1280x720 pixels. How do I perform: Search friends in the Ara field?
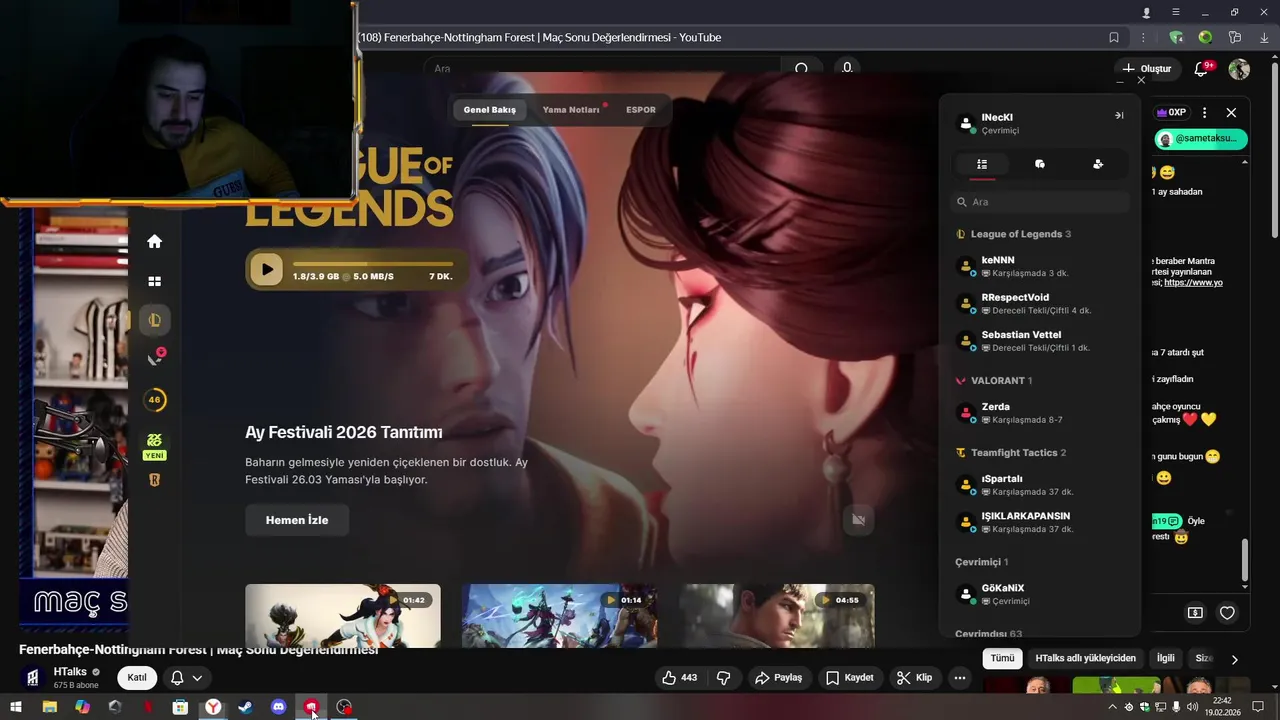click(x=1040, y=202)
